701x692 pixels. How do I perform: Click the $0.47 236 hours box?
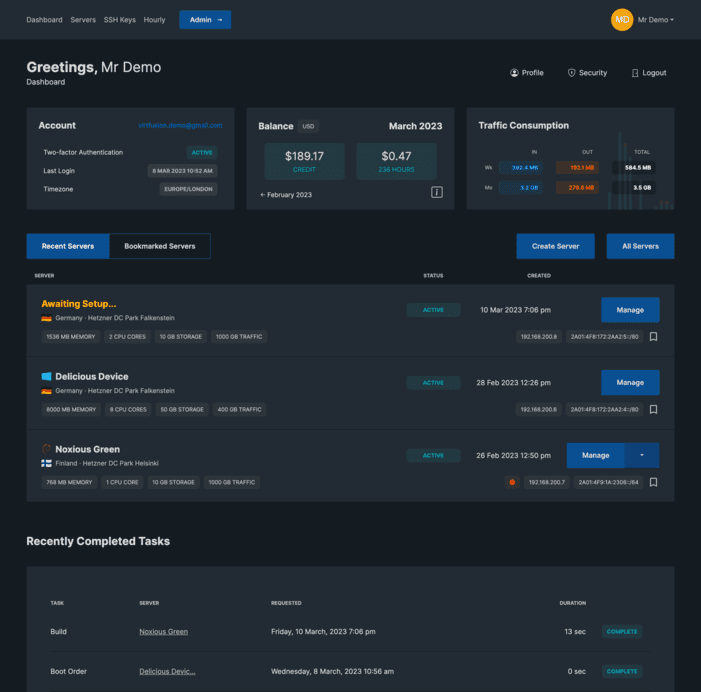pos(397,161)
